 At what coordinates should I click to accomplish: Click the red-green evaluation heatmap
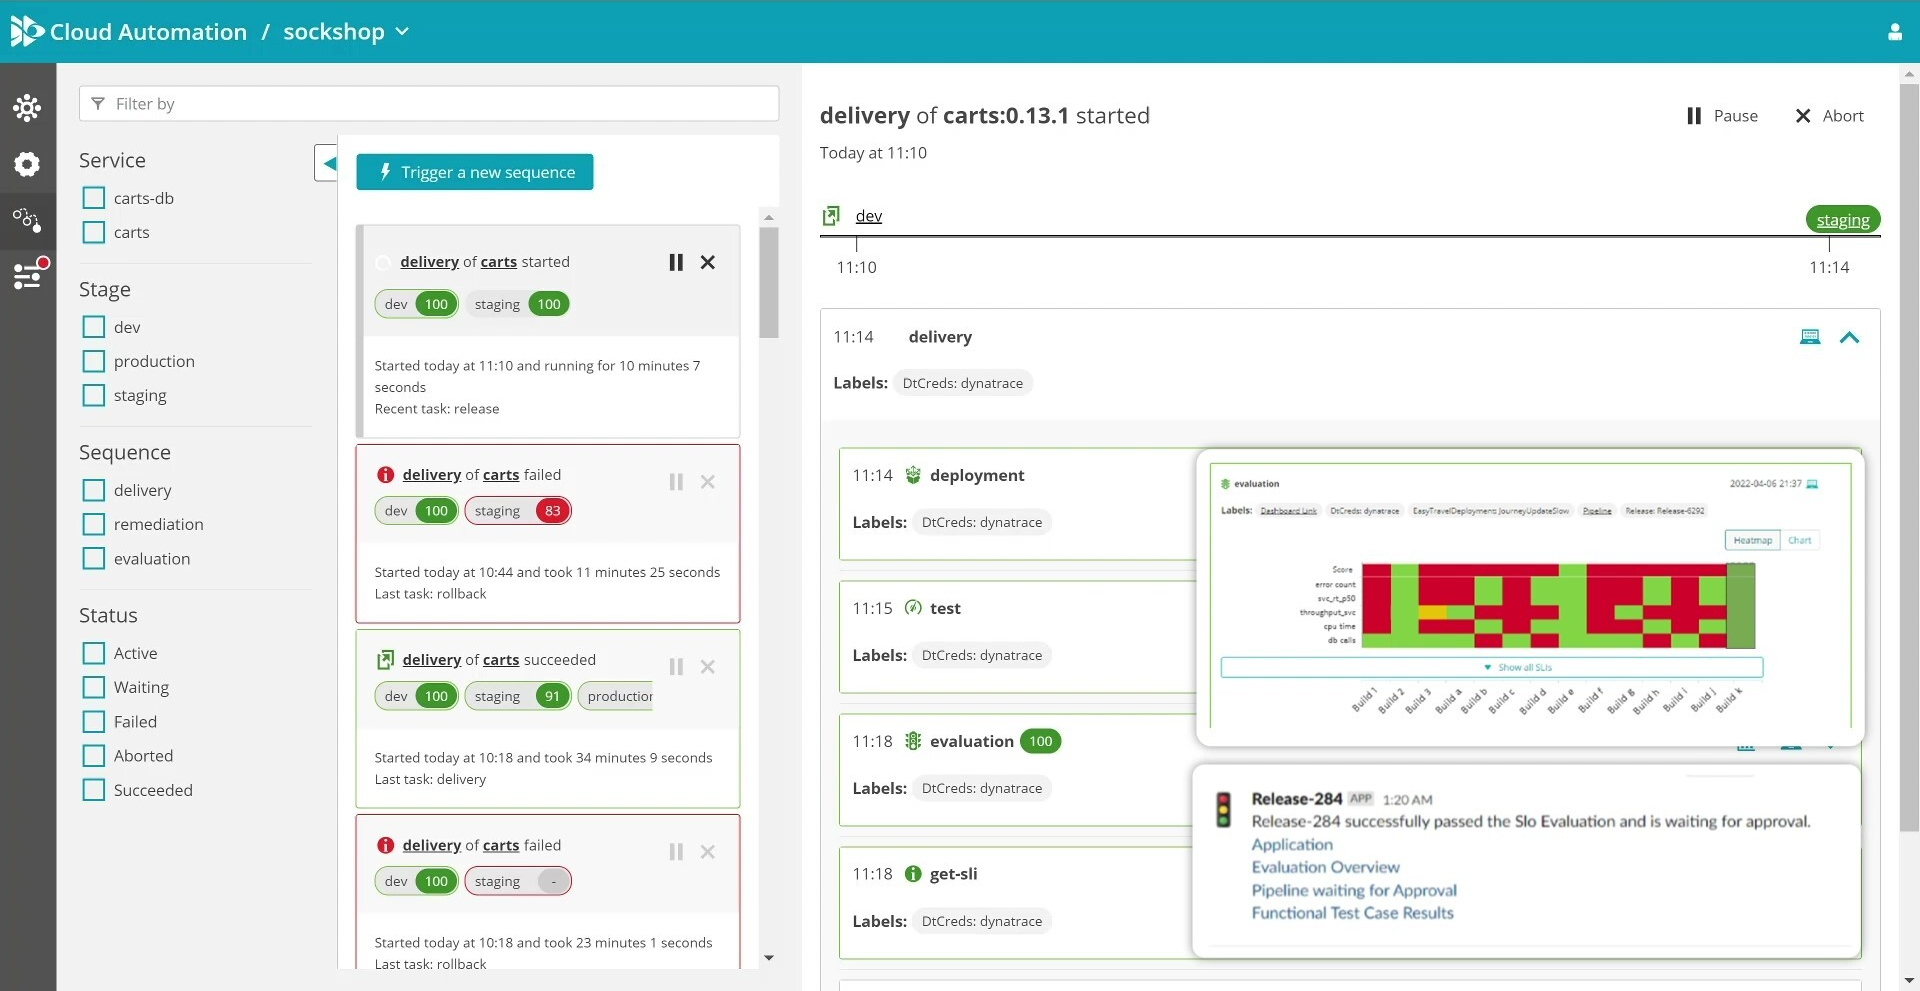pyautogui.click(x=1557, y=606)
